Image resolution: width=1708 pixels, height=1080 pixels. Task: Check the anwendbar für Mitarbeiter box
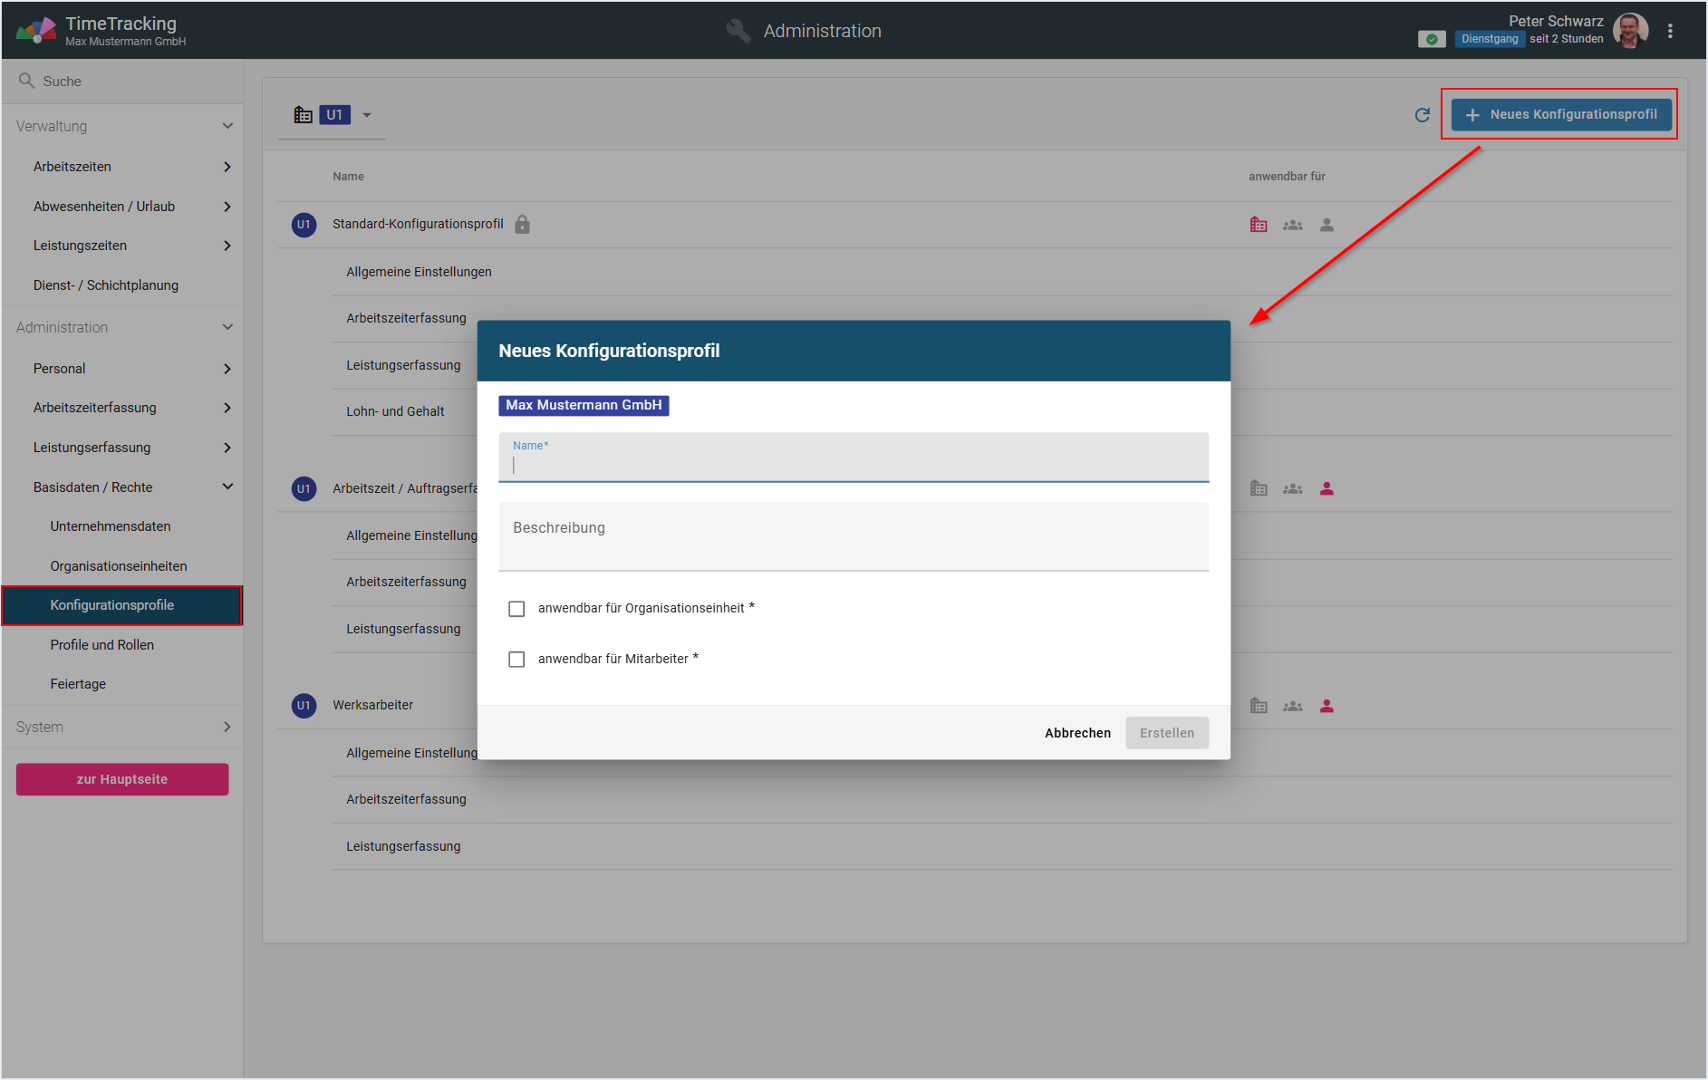[517, 659]
